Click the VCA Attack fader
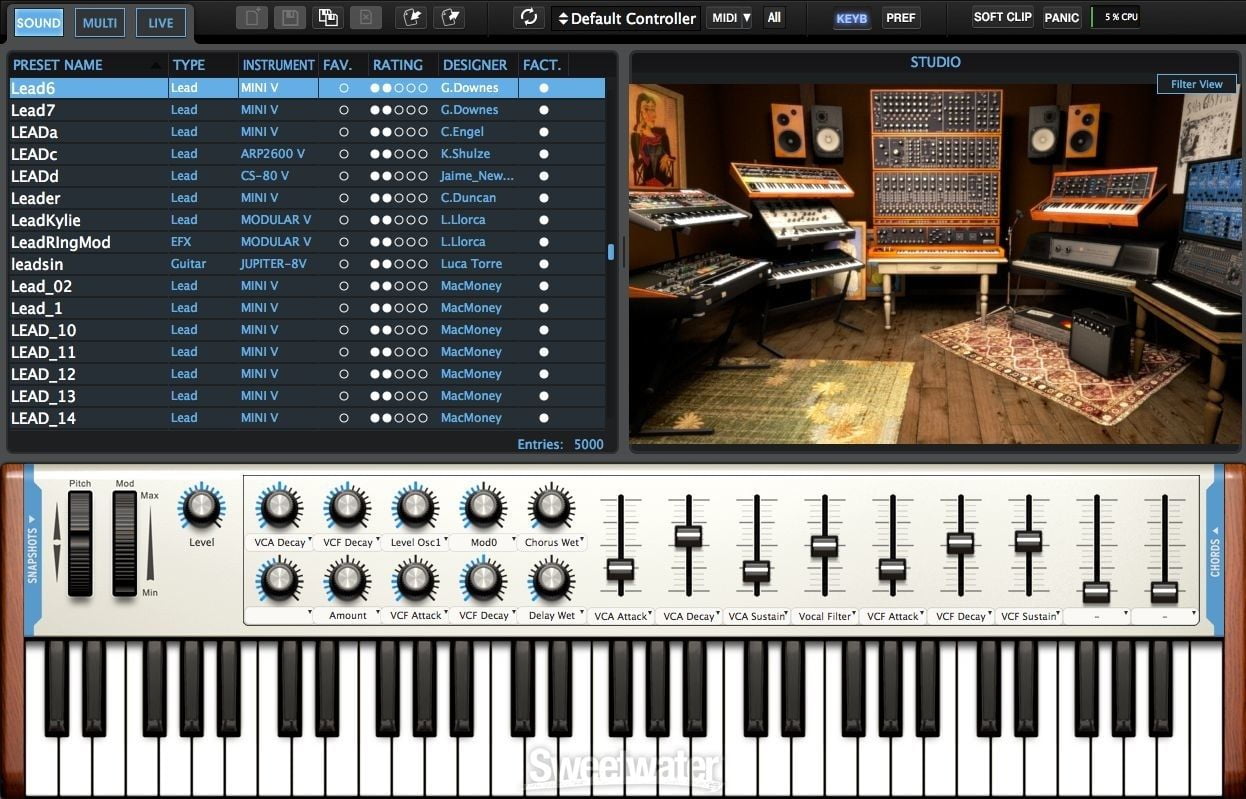This screenshot has height=799, width=1246. coord(620,569)
